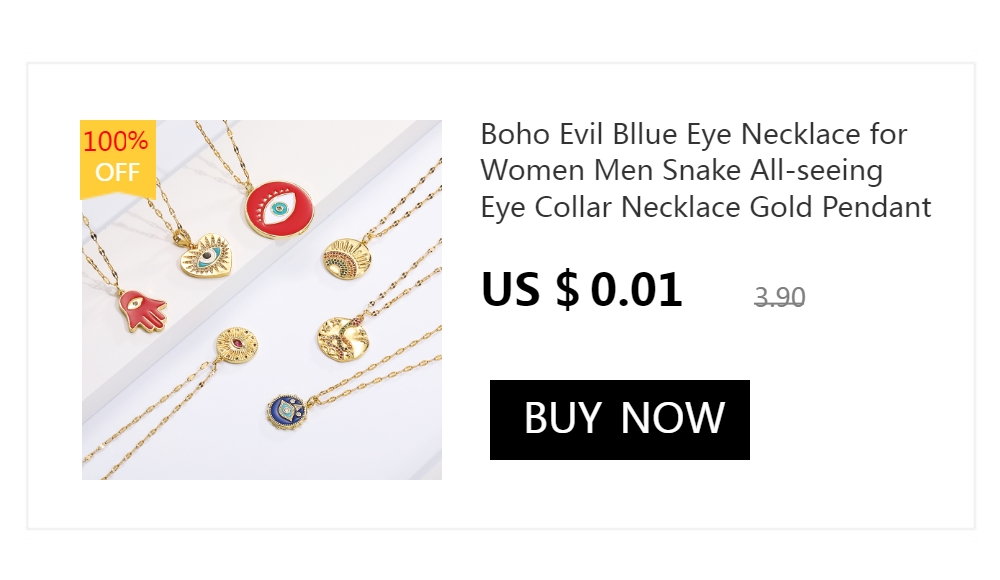1000x580 pixels.
Task: Click the 'Eye Collar Necklace Gold Pendant' text
Action: point(706,207)
